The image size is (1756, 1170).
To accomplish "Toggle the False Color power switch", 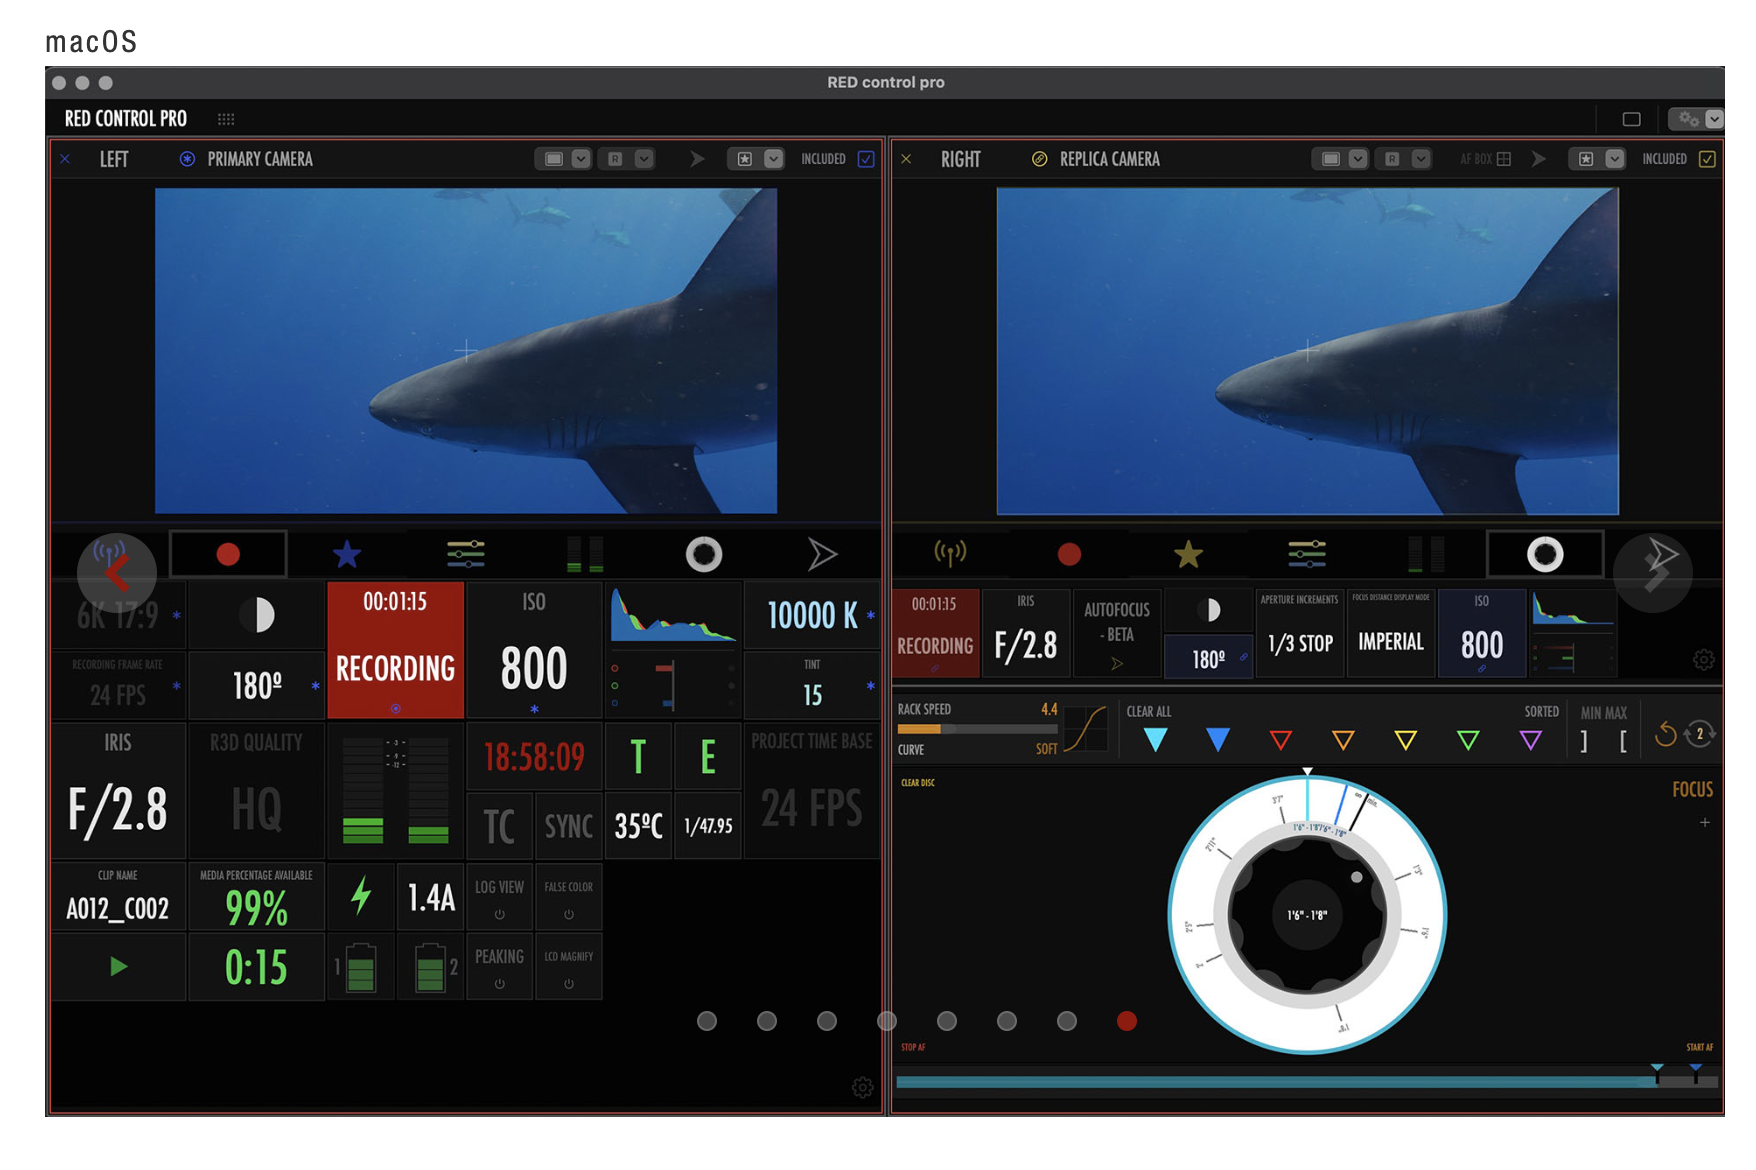I will [568, 914].
